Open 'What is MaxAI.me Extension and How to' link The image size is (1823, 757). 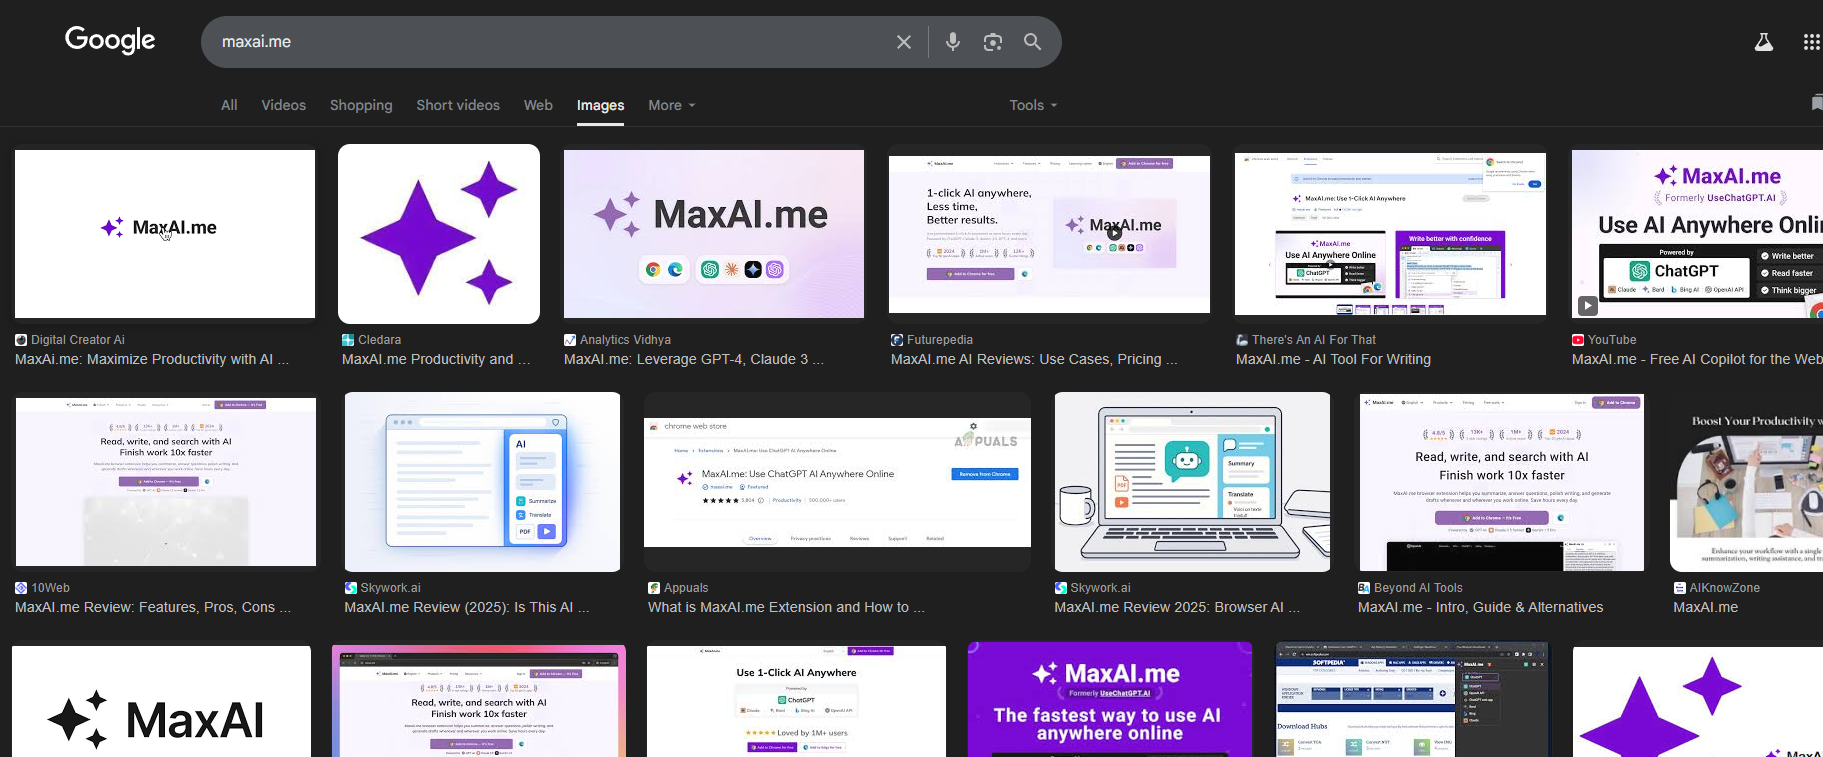[786, 607]
